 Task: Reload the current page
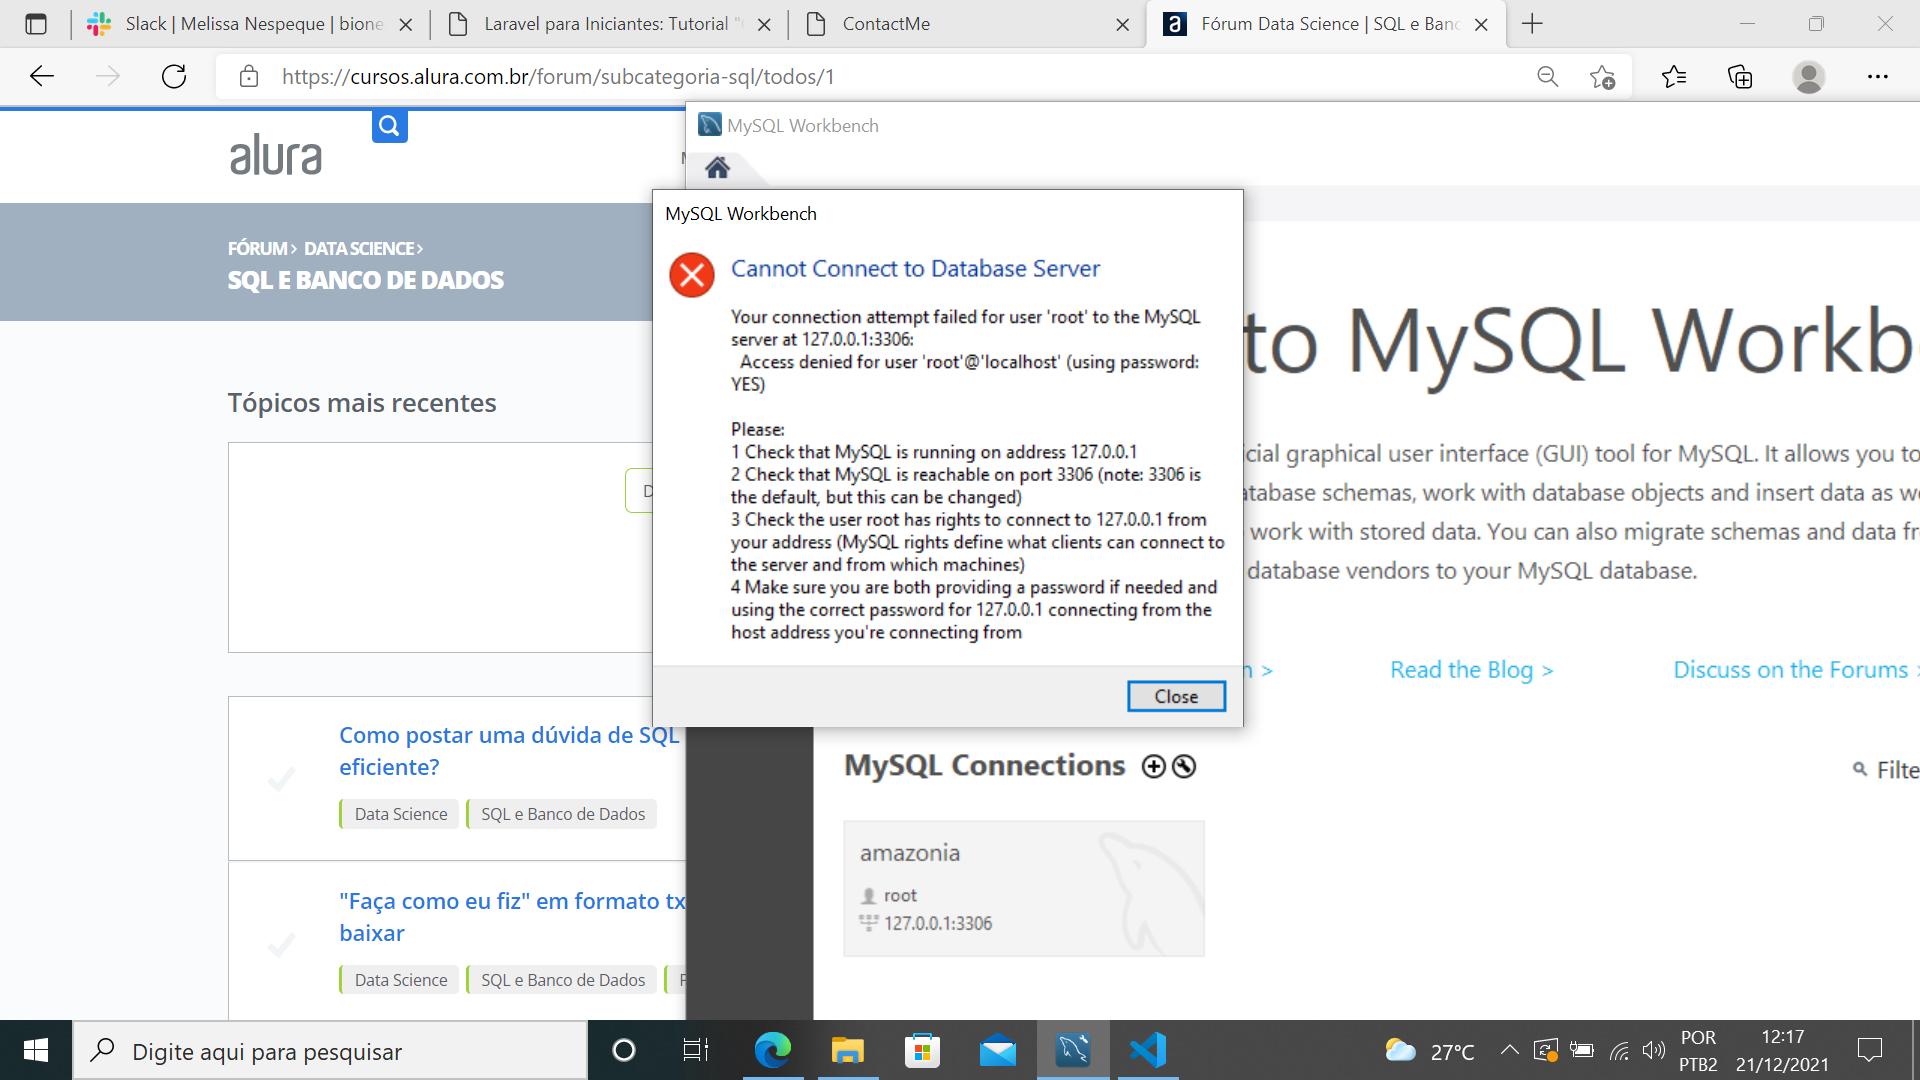pos(174,76)
